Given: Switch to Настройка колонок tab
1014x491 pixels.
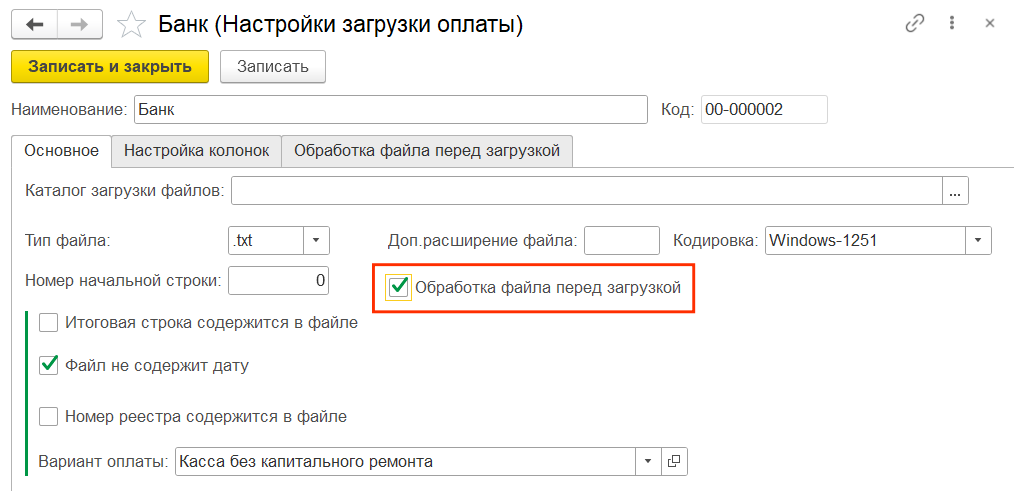Looking at the screenshot, I should click(x=196, y=151).
